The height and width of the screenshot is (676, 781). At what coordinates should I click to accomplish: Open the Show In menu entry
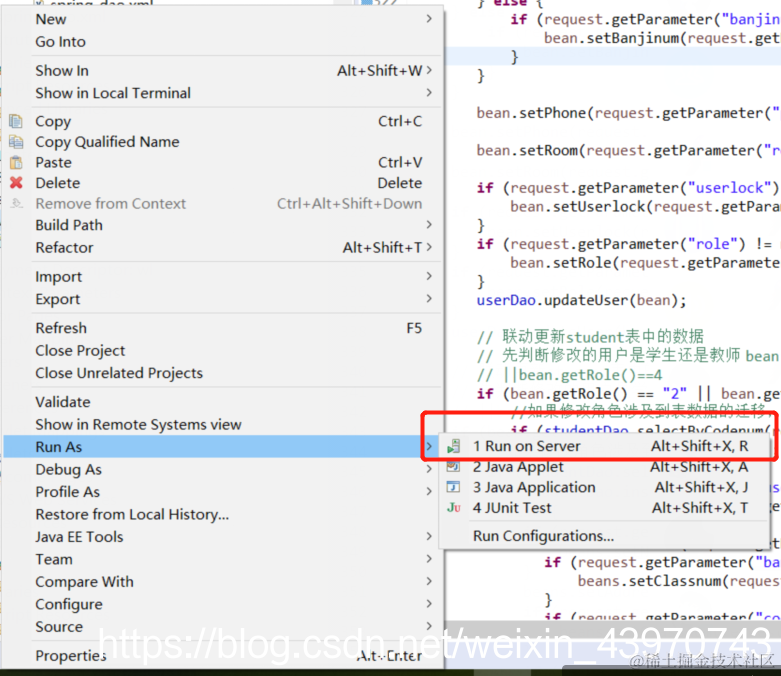click(x=222, y=70)
